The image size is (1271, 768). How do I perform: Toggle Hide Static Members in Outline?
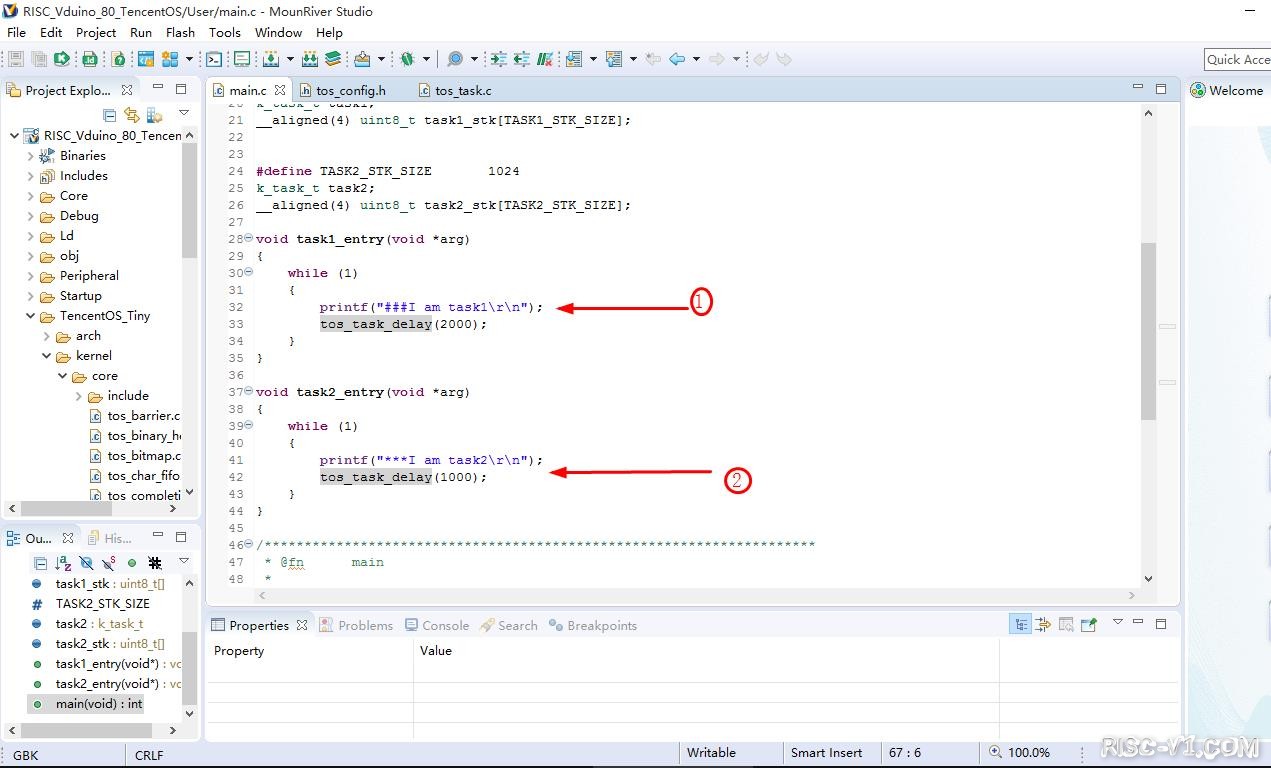[x=109, y=563]
